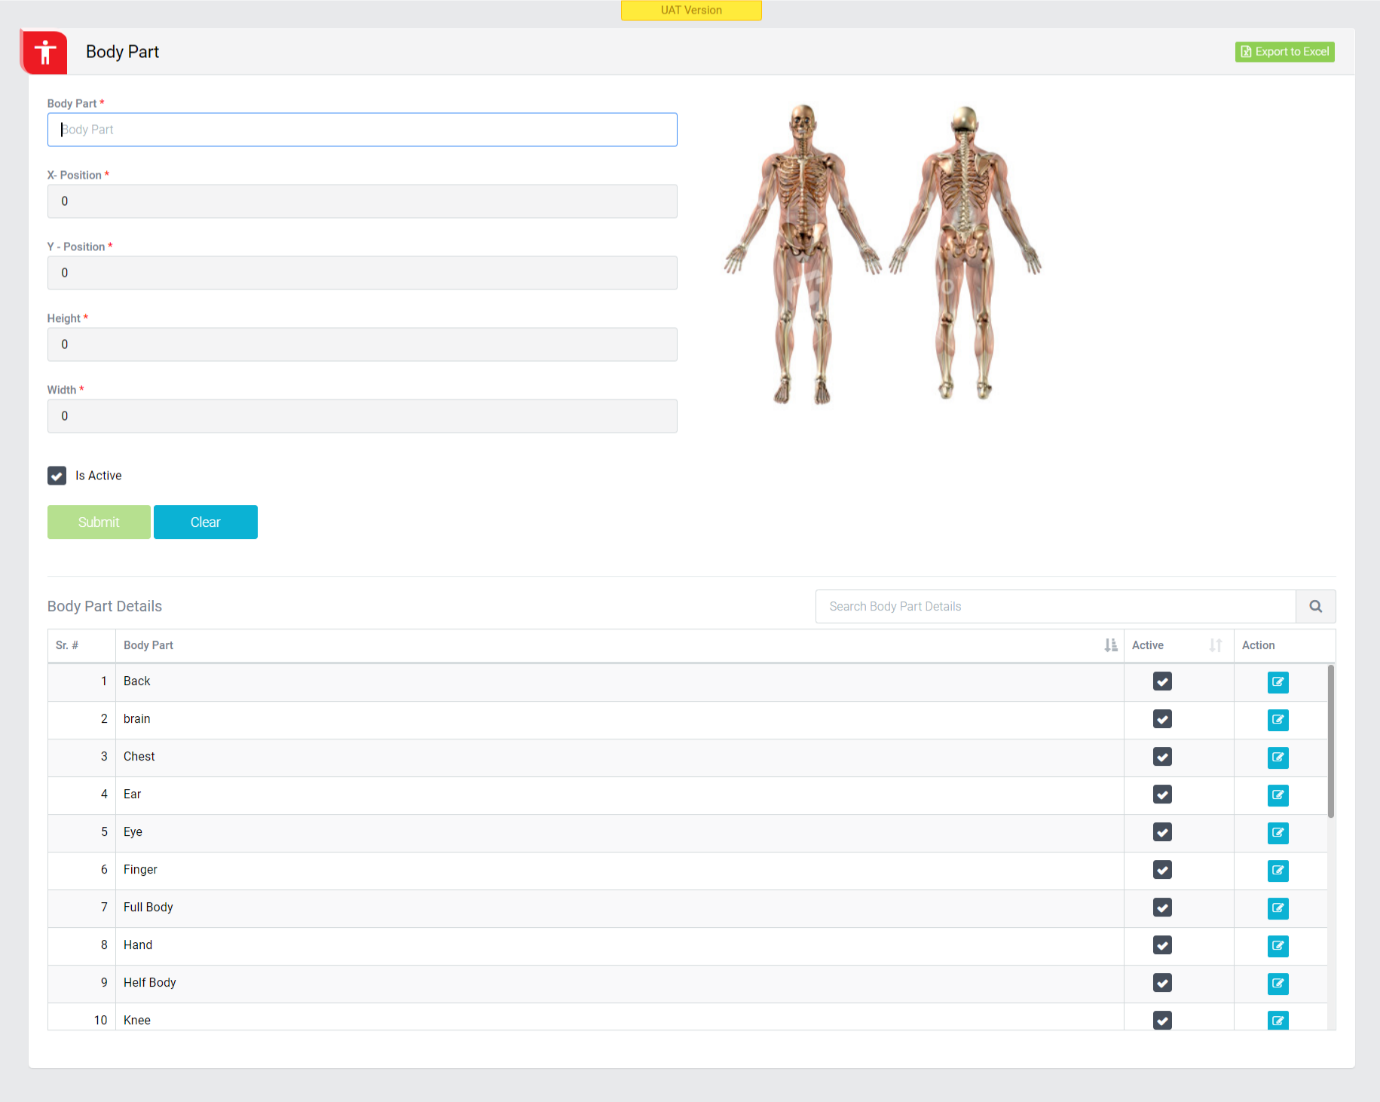
Task: Edit the Full Body row
Action: 1278,908
